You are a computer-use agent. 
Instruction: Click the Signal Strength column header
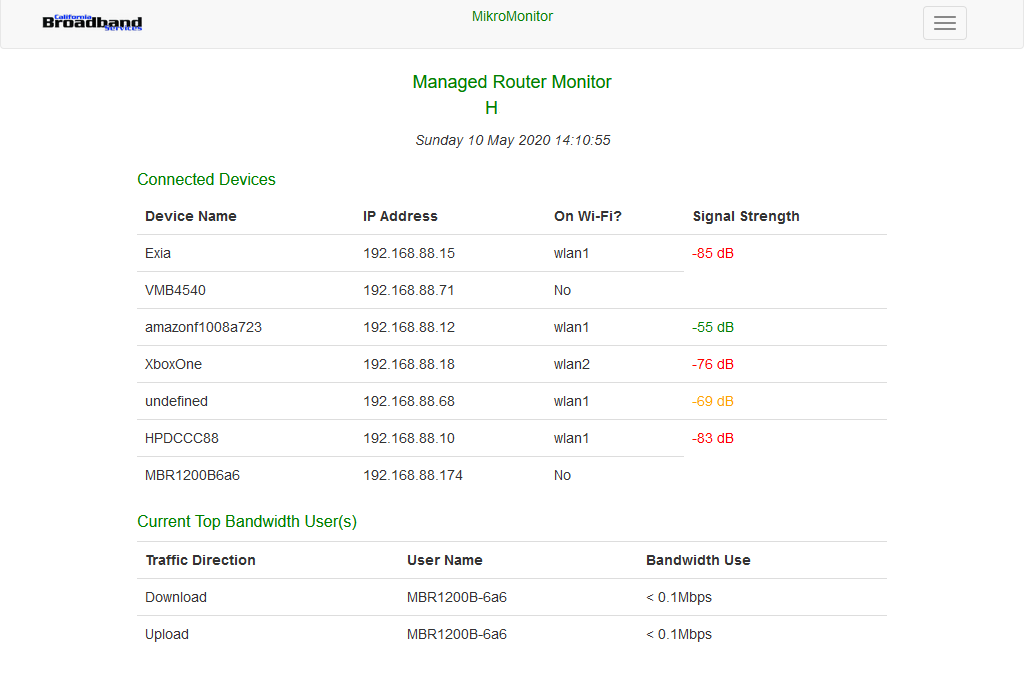[745, 216]
